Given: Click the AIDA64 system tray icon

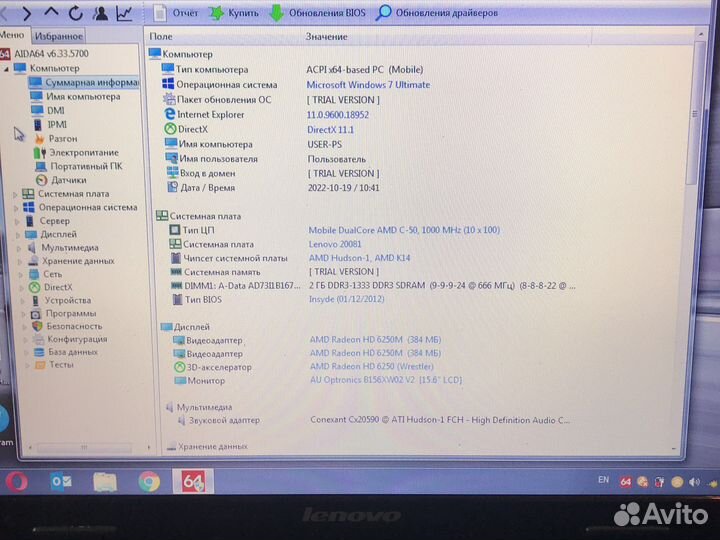Looking at the screenshot, I should pos(625,482).
